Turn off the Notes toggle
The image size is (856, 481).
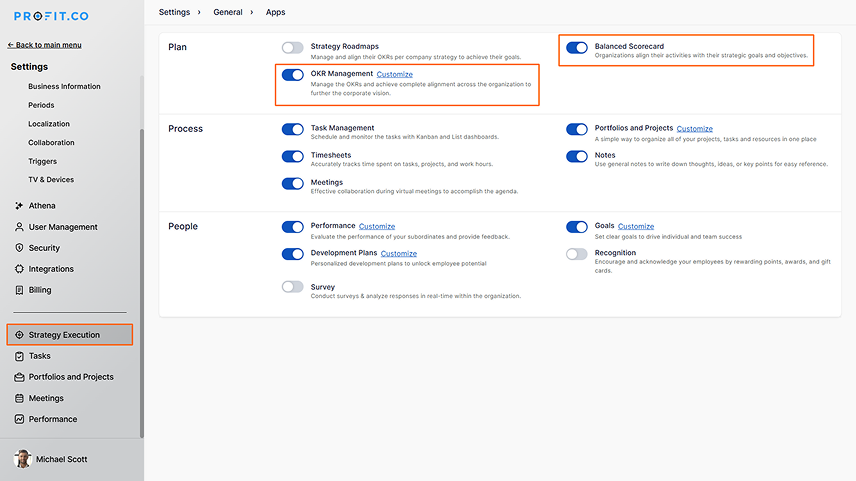point(576,157)
